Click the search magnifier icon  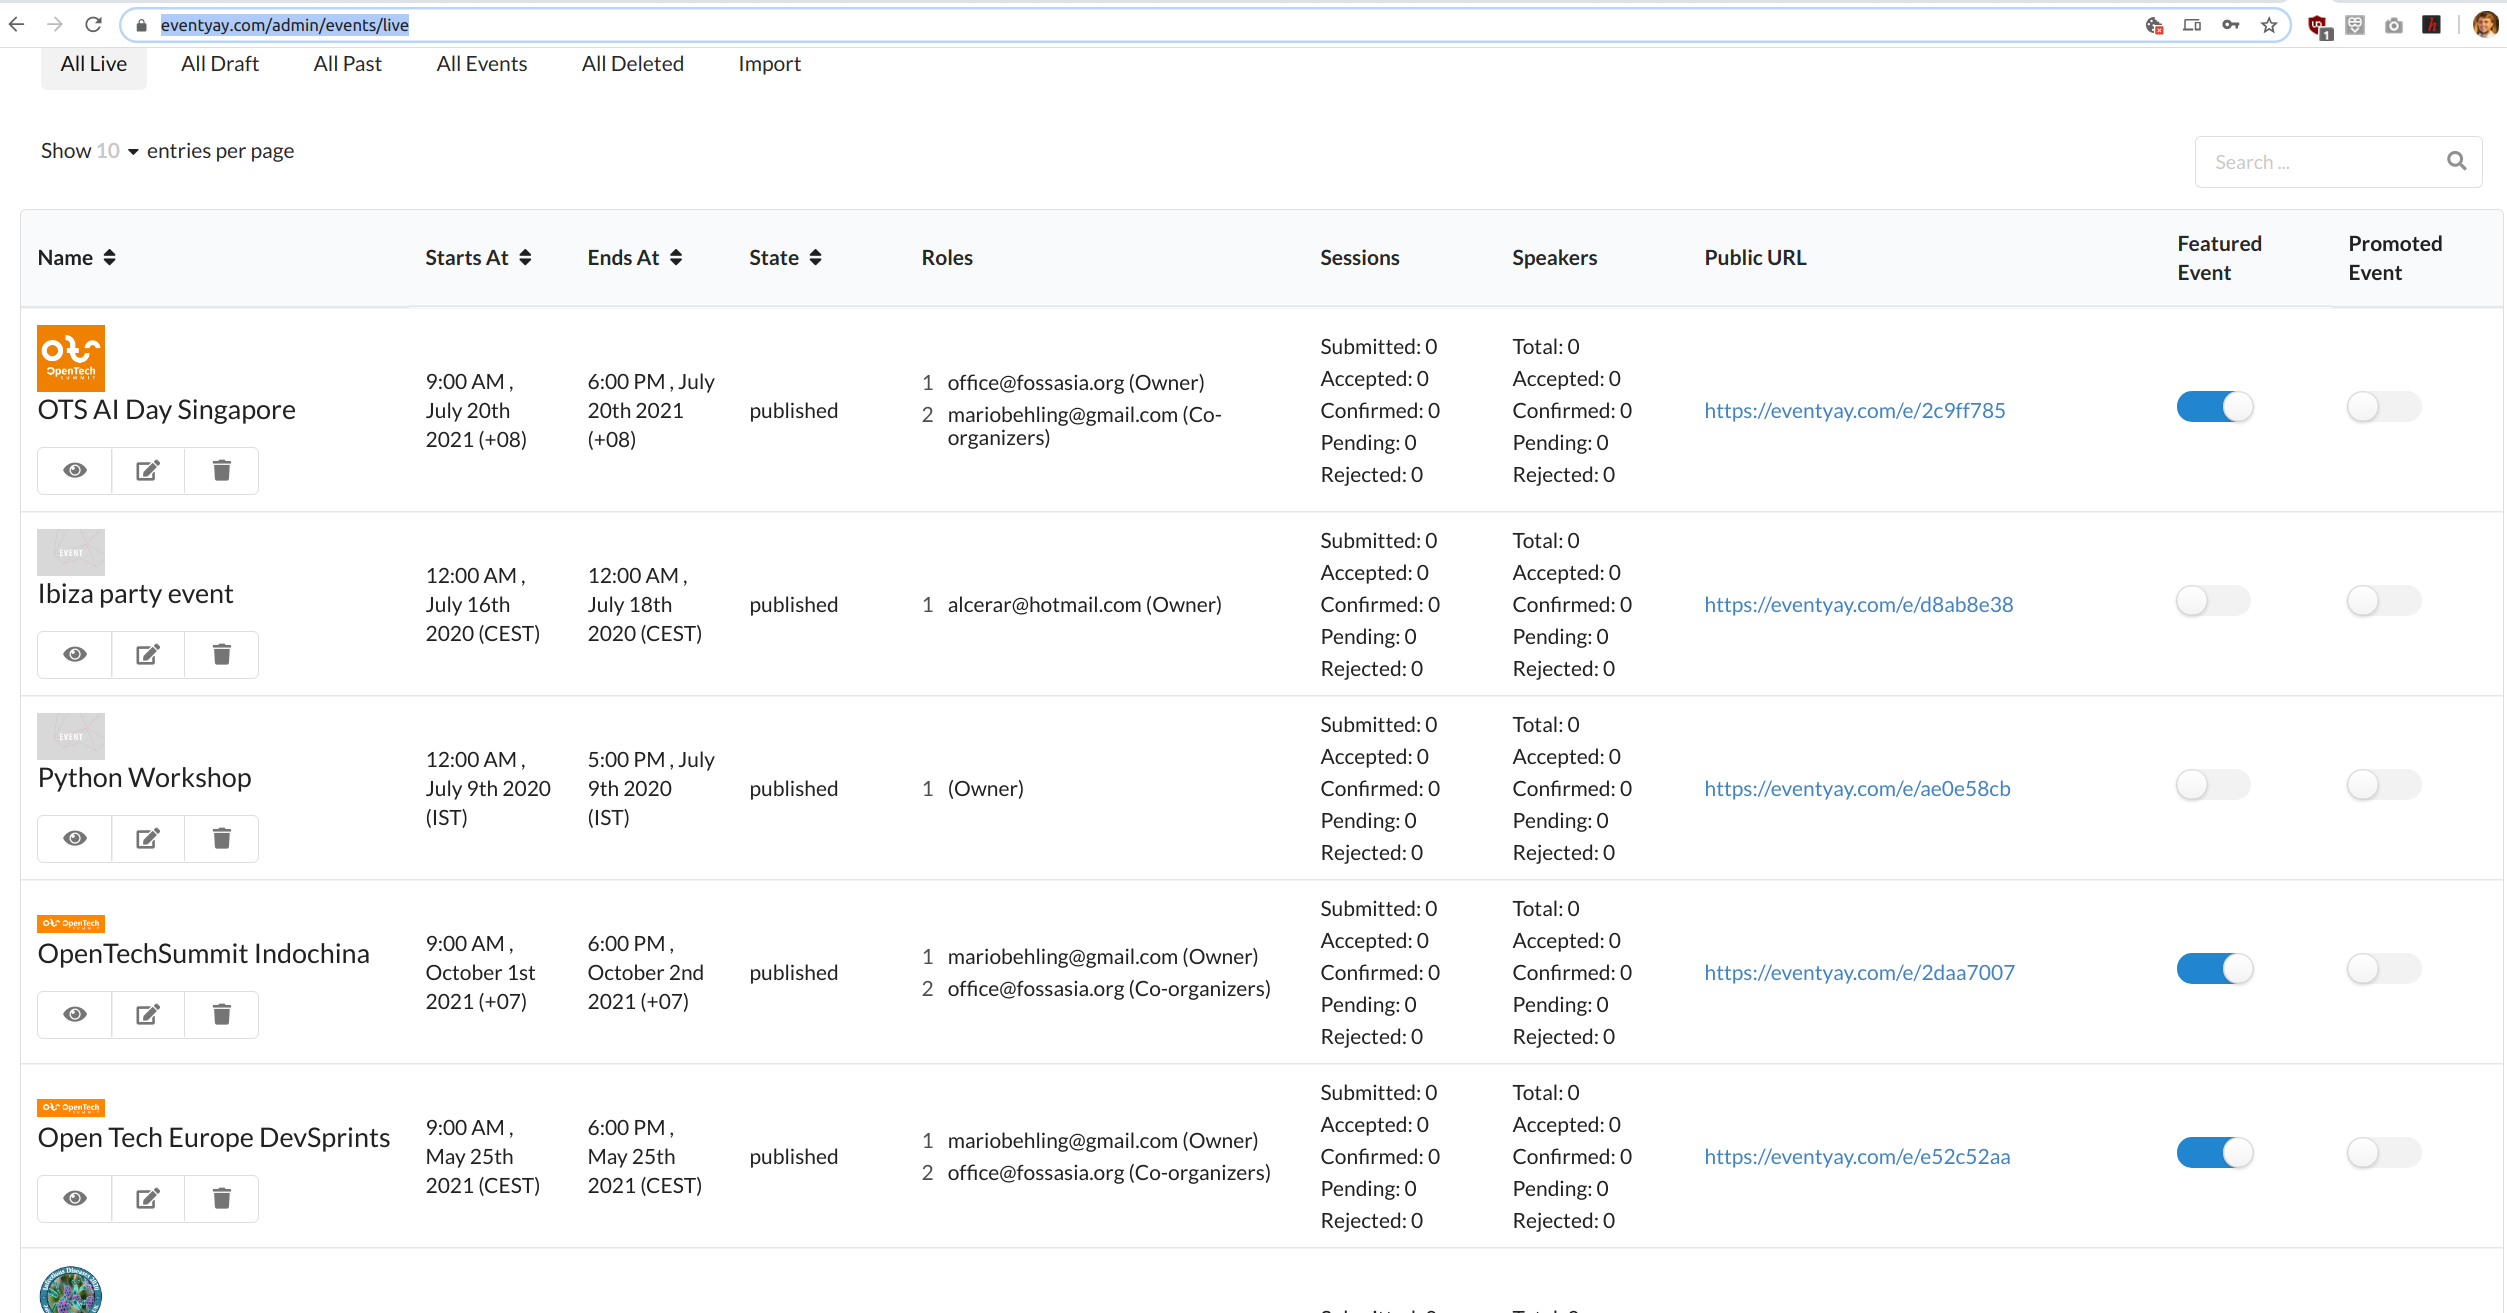click(2456, 161)
